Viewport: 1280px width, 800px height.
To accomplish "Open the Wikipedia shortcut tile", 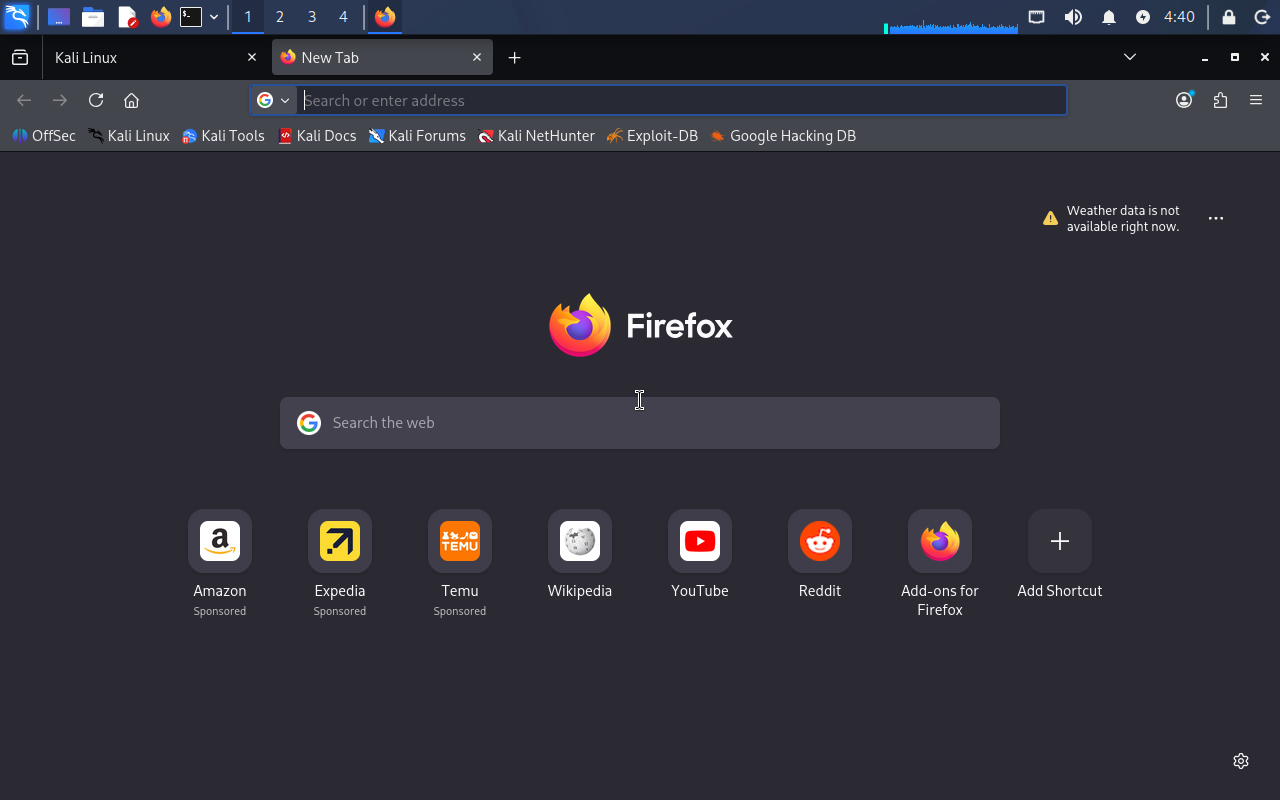I will (x=580, y=542).
